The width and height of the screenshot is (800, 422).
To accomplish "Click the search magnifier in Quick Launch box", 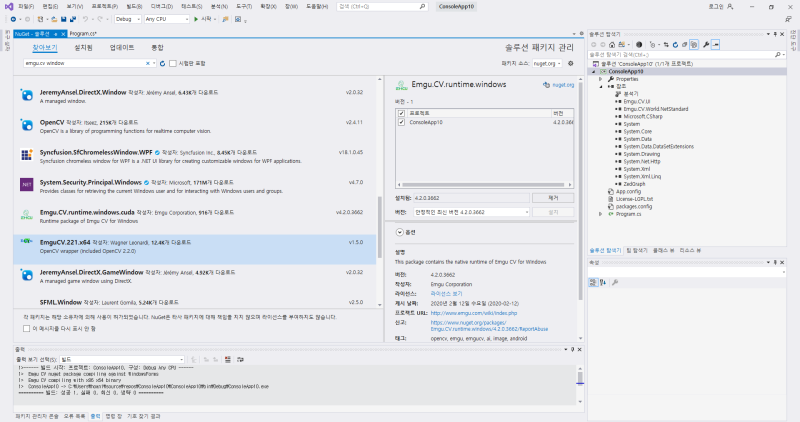I will pos(422,7).
